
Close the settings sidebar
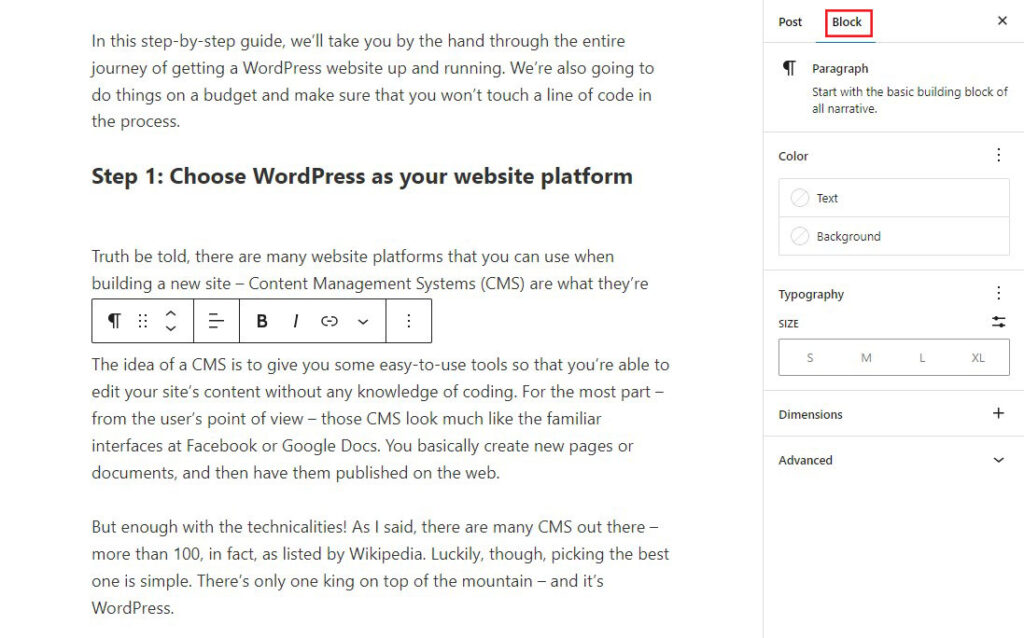1002,20
